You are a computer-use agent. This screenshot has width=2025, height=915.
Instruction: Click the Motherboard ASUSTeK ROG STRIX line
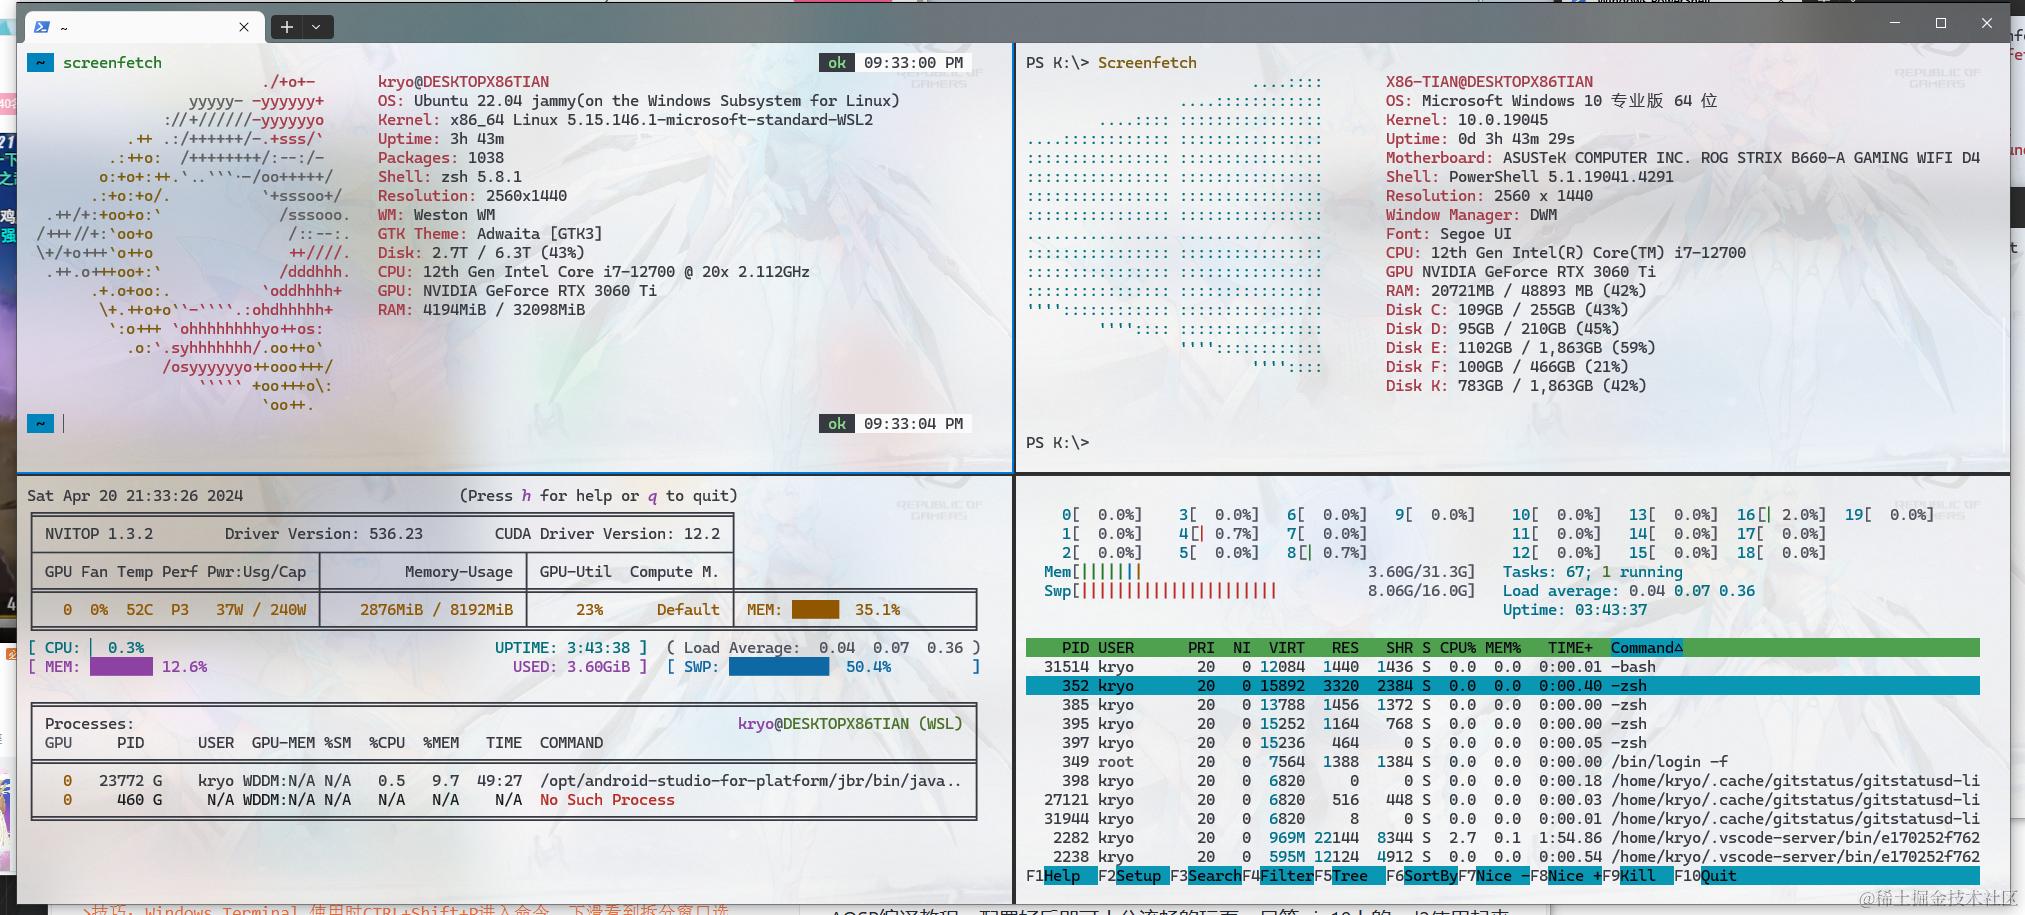click(x=1683, y=157)
